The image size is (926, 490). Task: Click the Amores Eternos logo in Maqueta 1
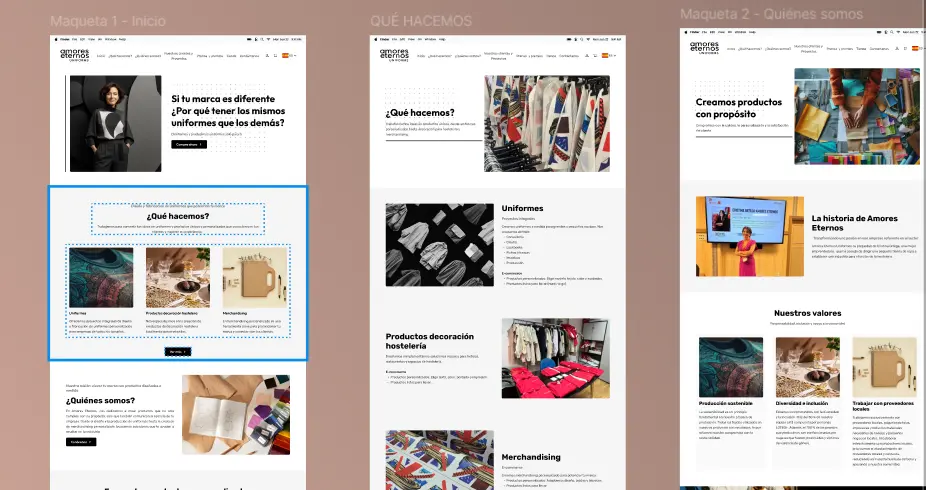pos(74,55)
